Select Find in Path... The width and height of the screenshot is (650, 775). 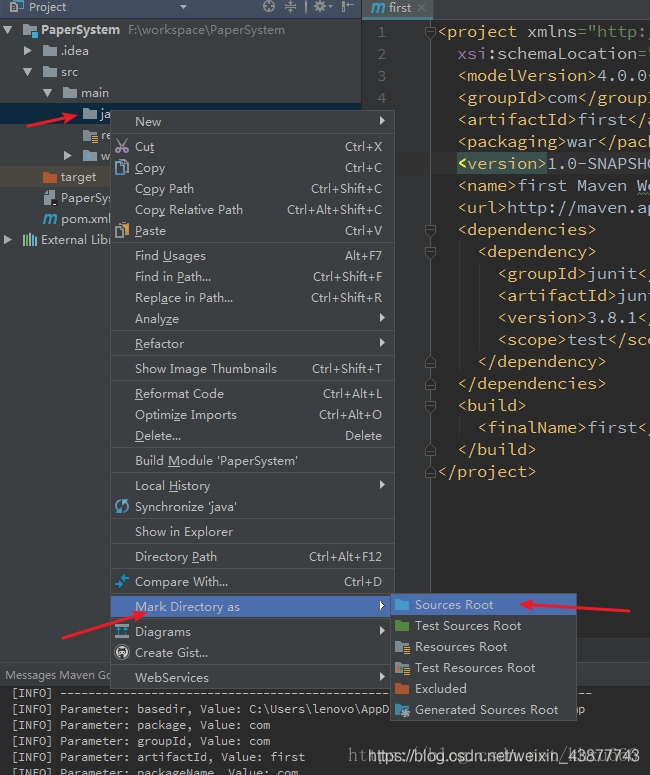click(253, 277)
